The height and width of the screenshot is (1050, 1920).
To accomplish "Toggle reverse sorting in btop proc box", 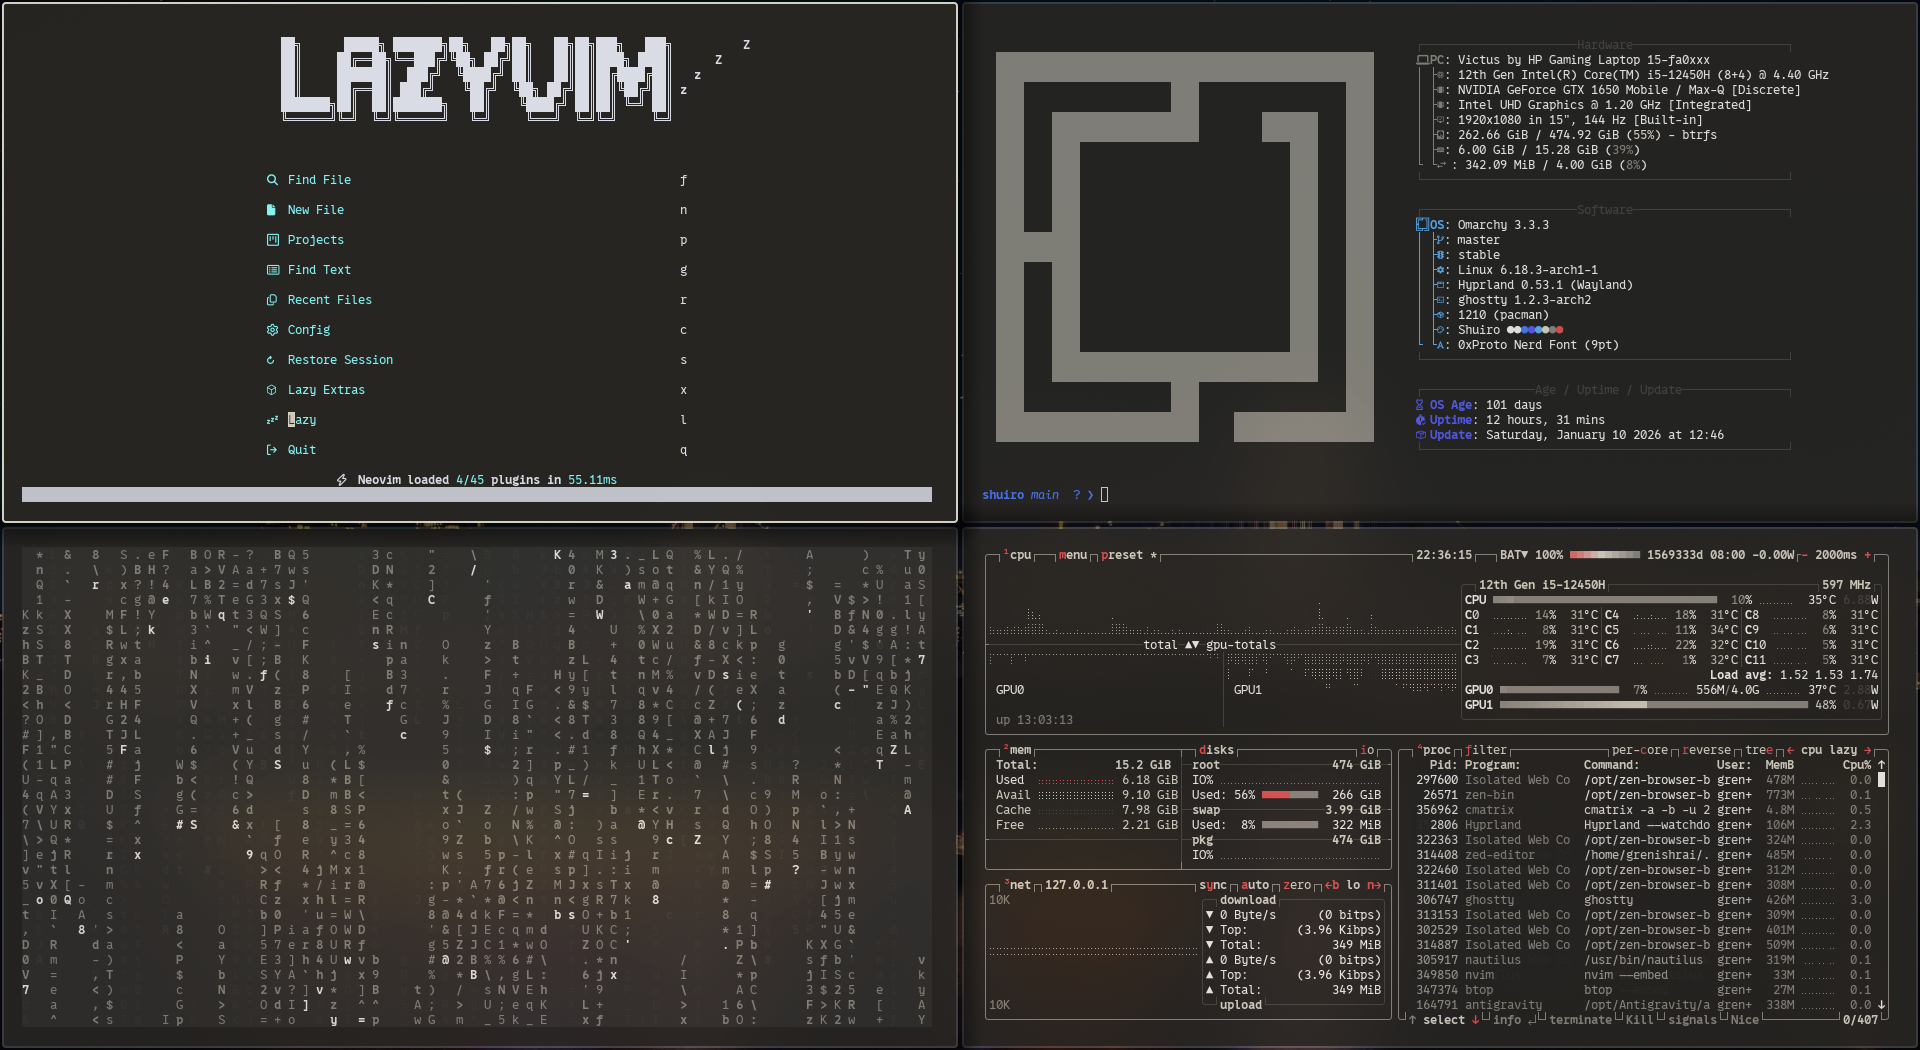I will point(1707,750).
